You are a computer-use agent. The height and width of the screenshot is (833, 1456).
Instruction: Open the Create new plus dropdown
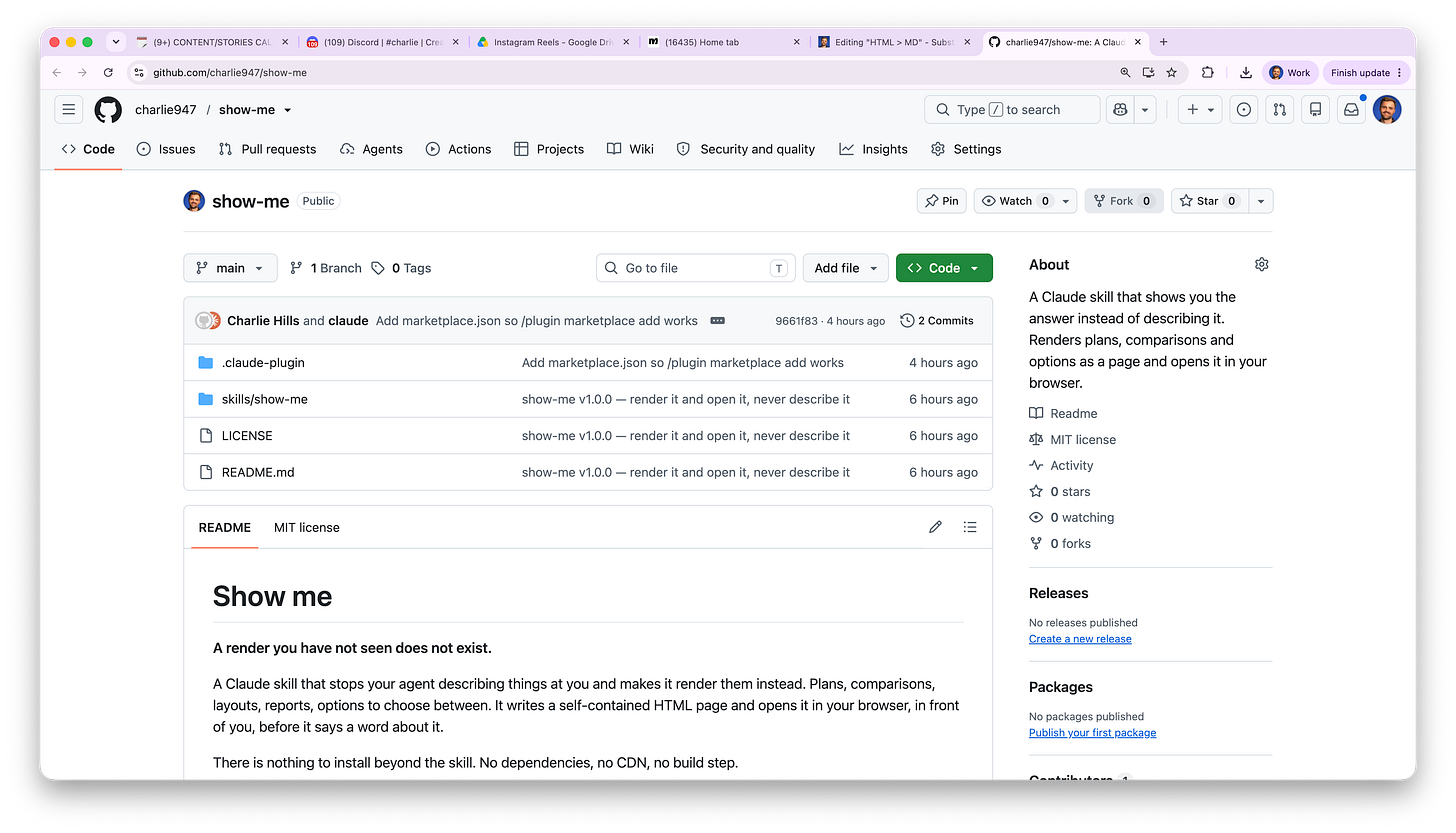[x=1200, y=110]
